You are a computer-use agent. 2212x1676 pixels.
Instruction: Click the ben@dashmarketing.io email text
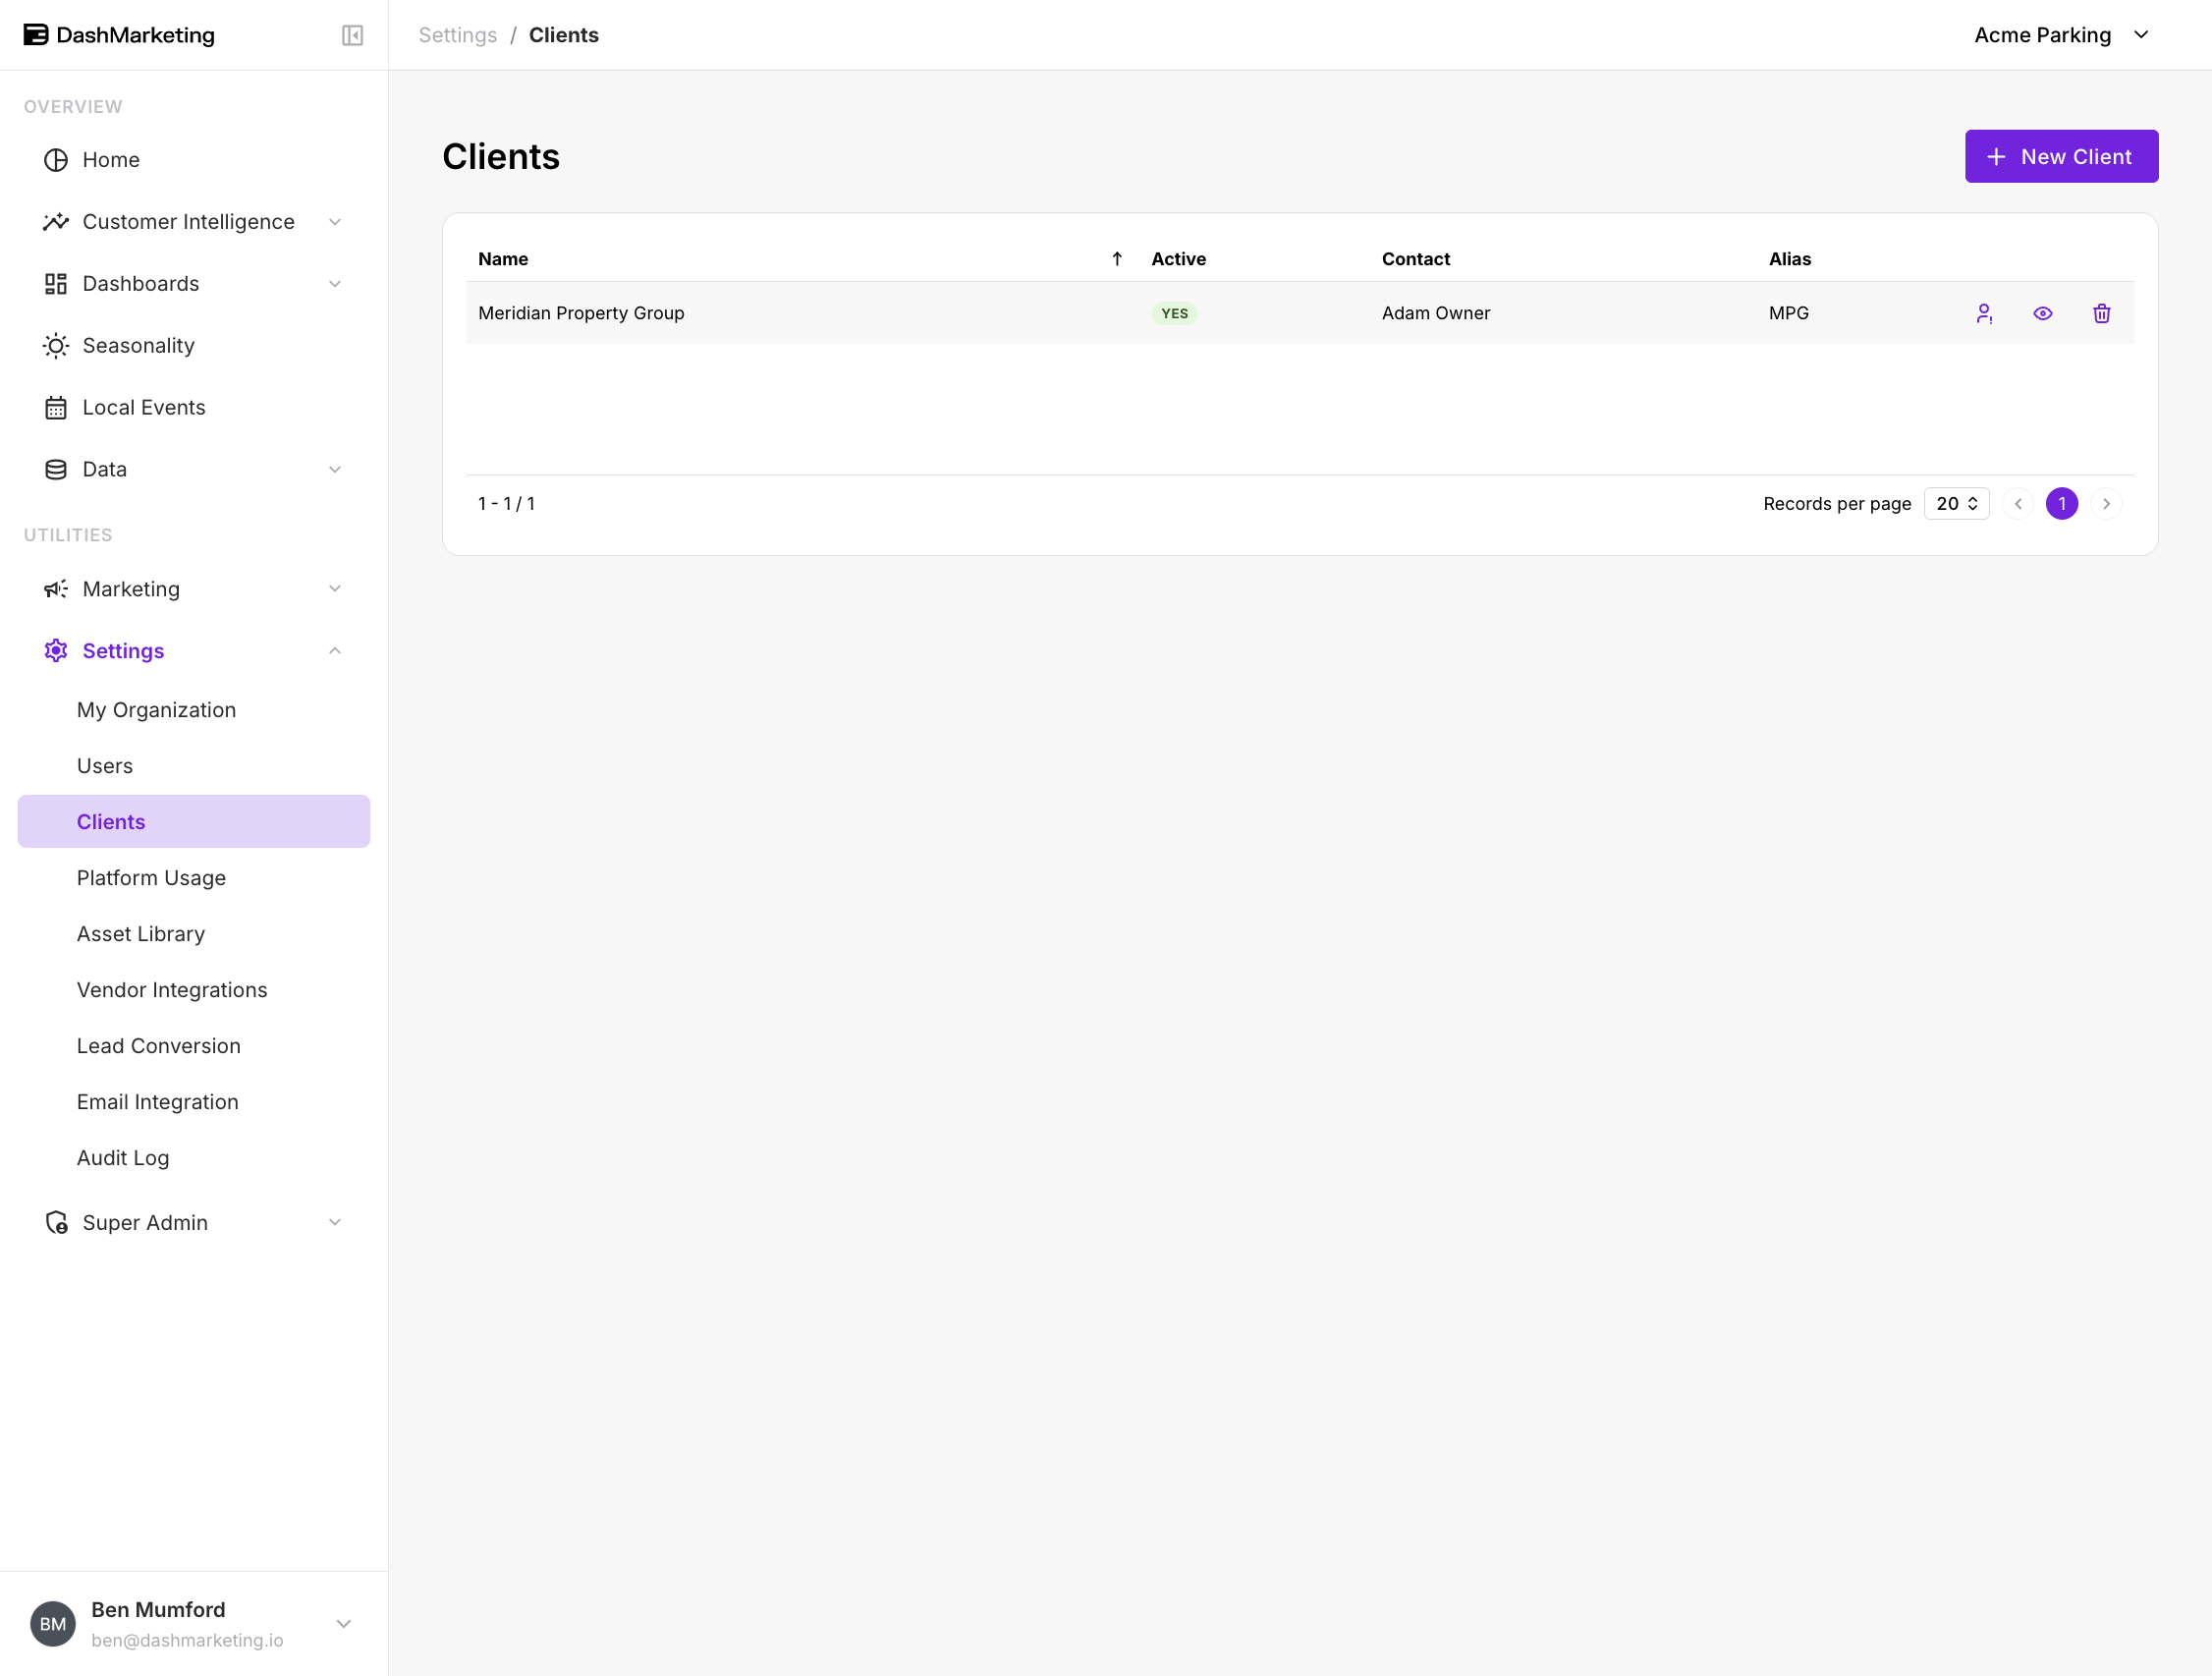tap(187, 1641)
